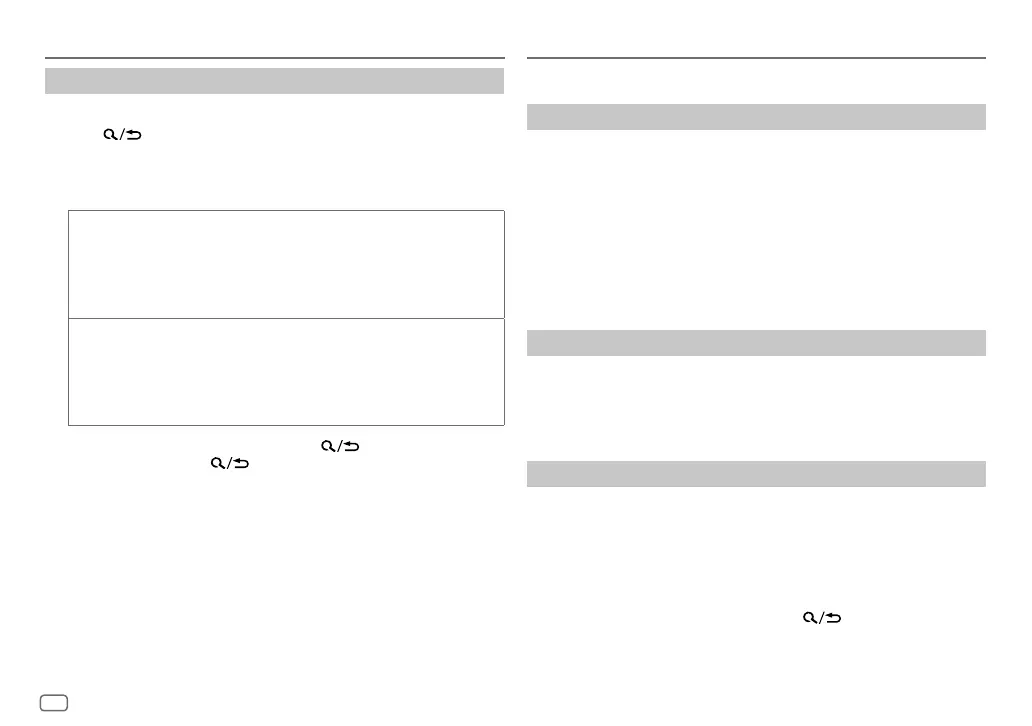Click the magnifier in the upper search/return icon below the table
The image size is (1032, 726).
328,446
